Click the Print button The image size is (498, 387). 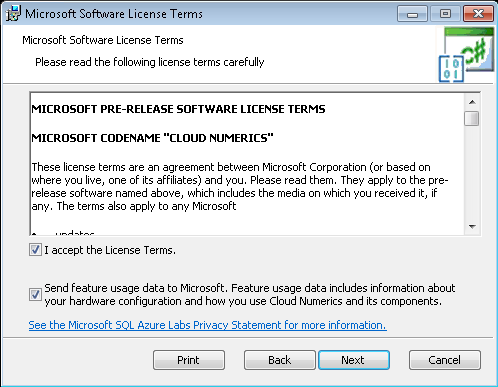point(189,360)
